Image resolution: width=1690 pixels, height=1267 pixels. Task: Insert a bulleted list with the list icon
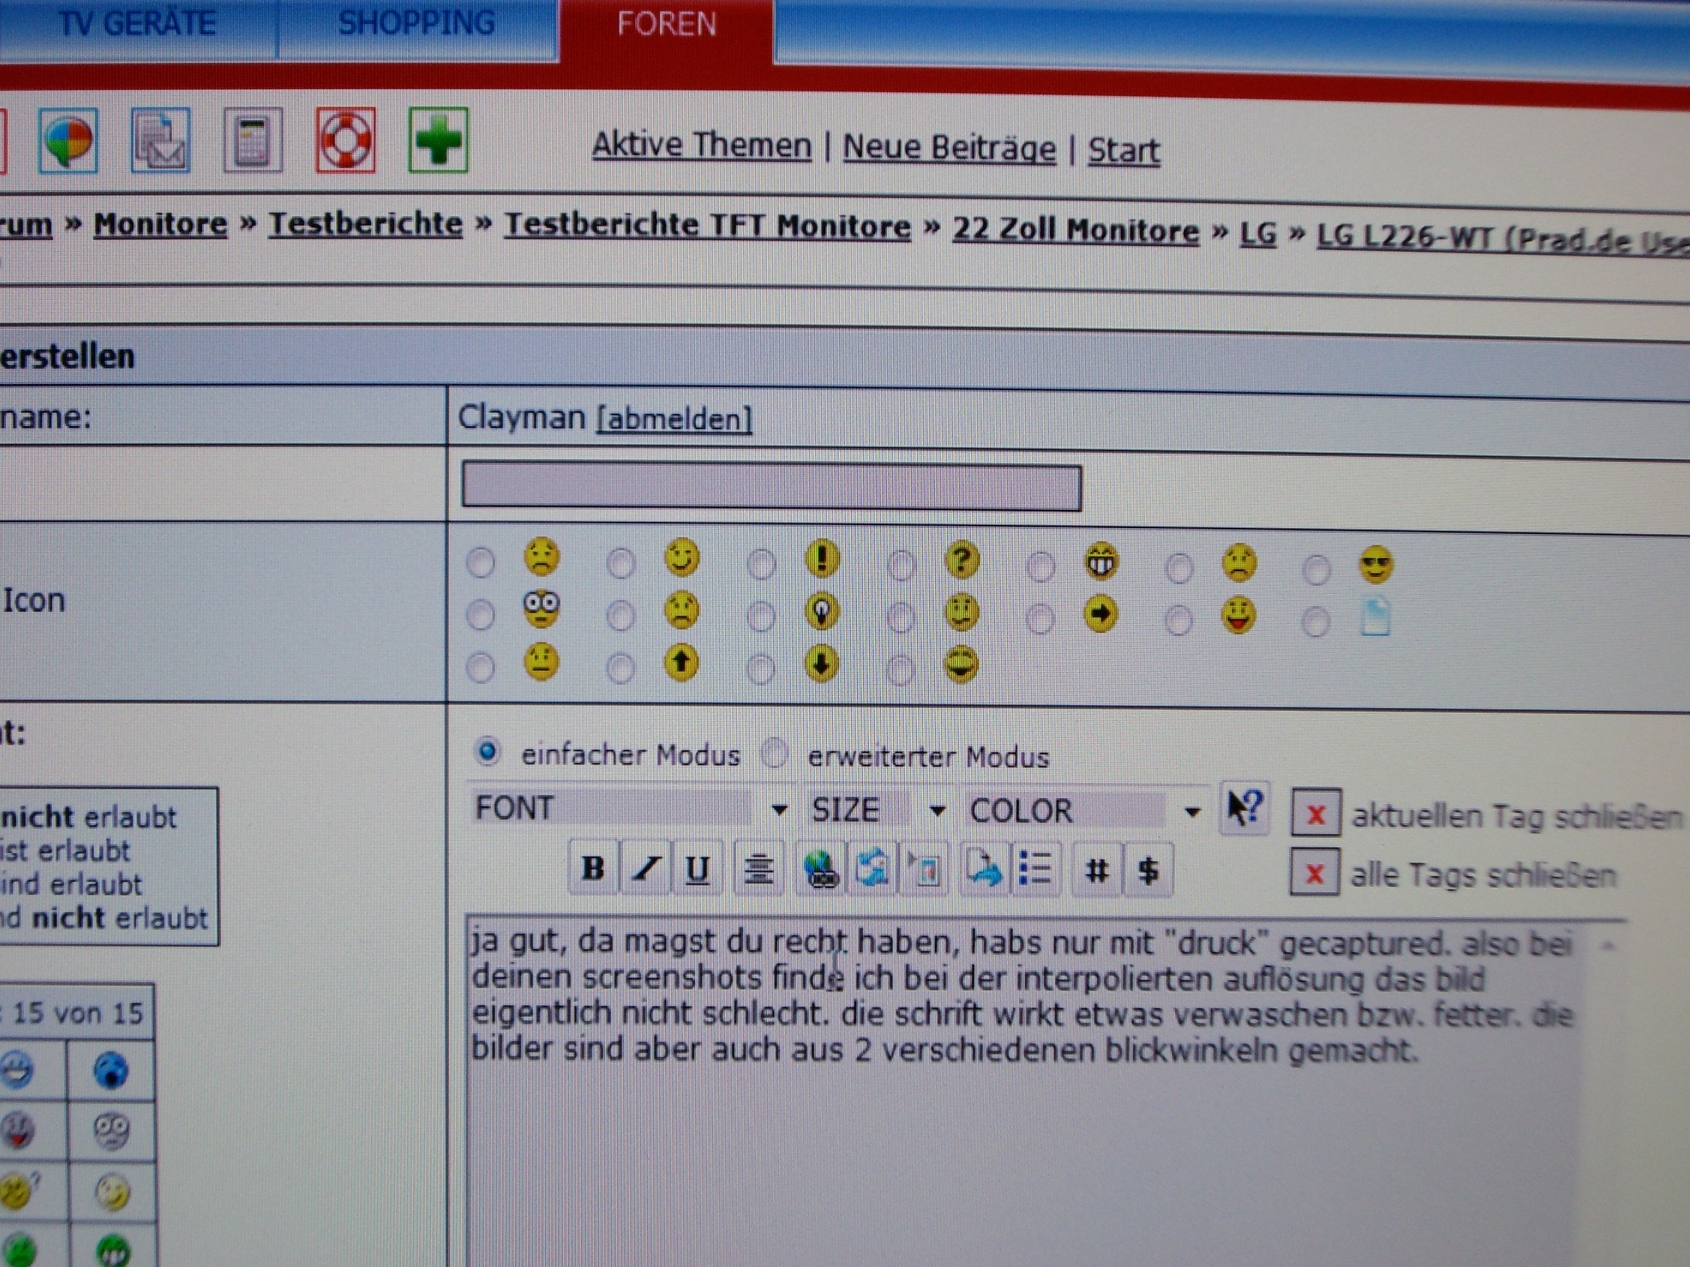coord(1034,870)
